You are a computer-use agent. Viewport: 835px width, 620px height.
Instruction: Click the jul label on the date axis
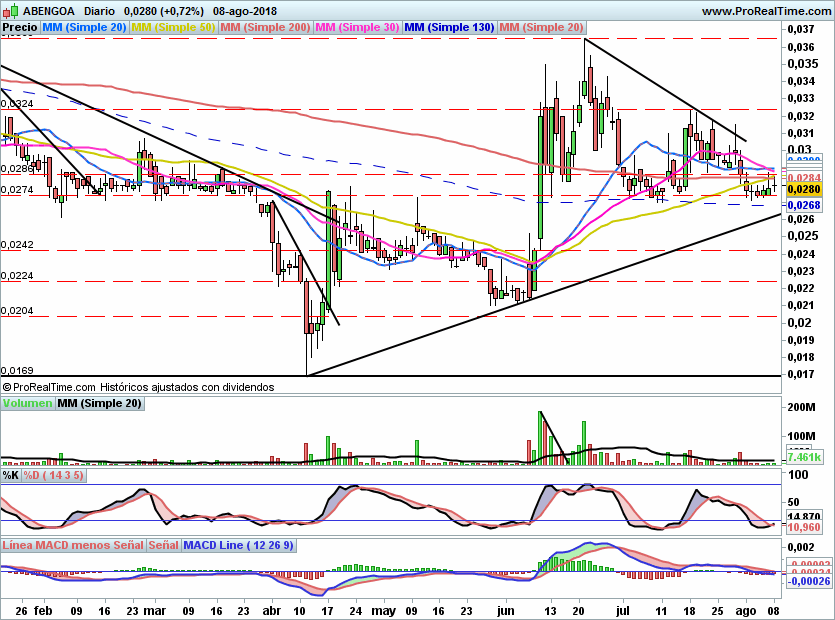pyautogui.click(x=623, y=611)
